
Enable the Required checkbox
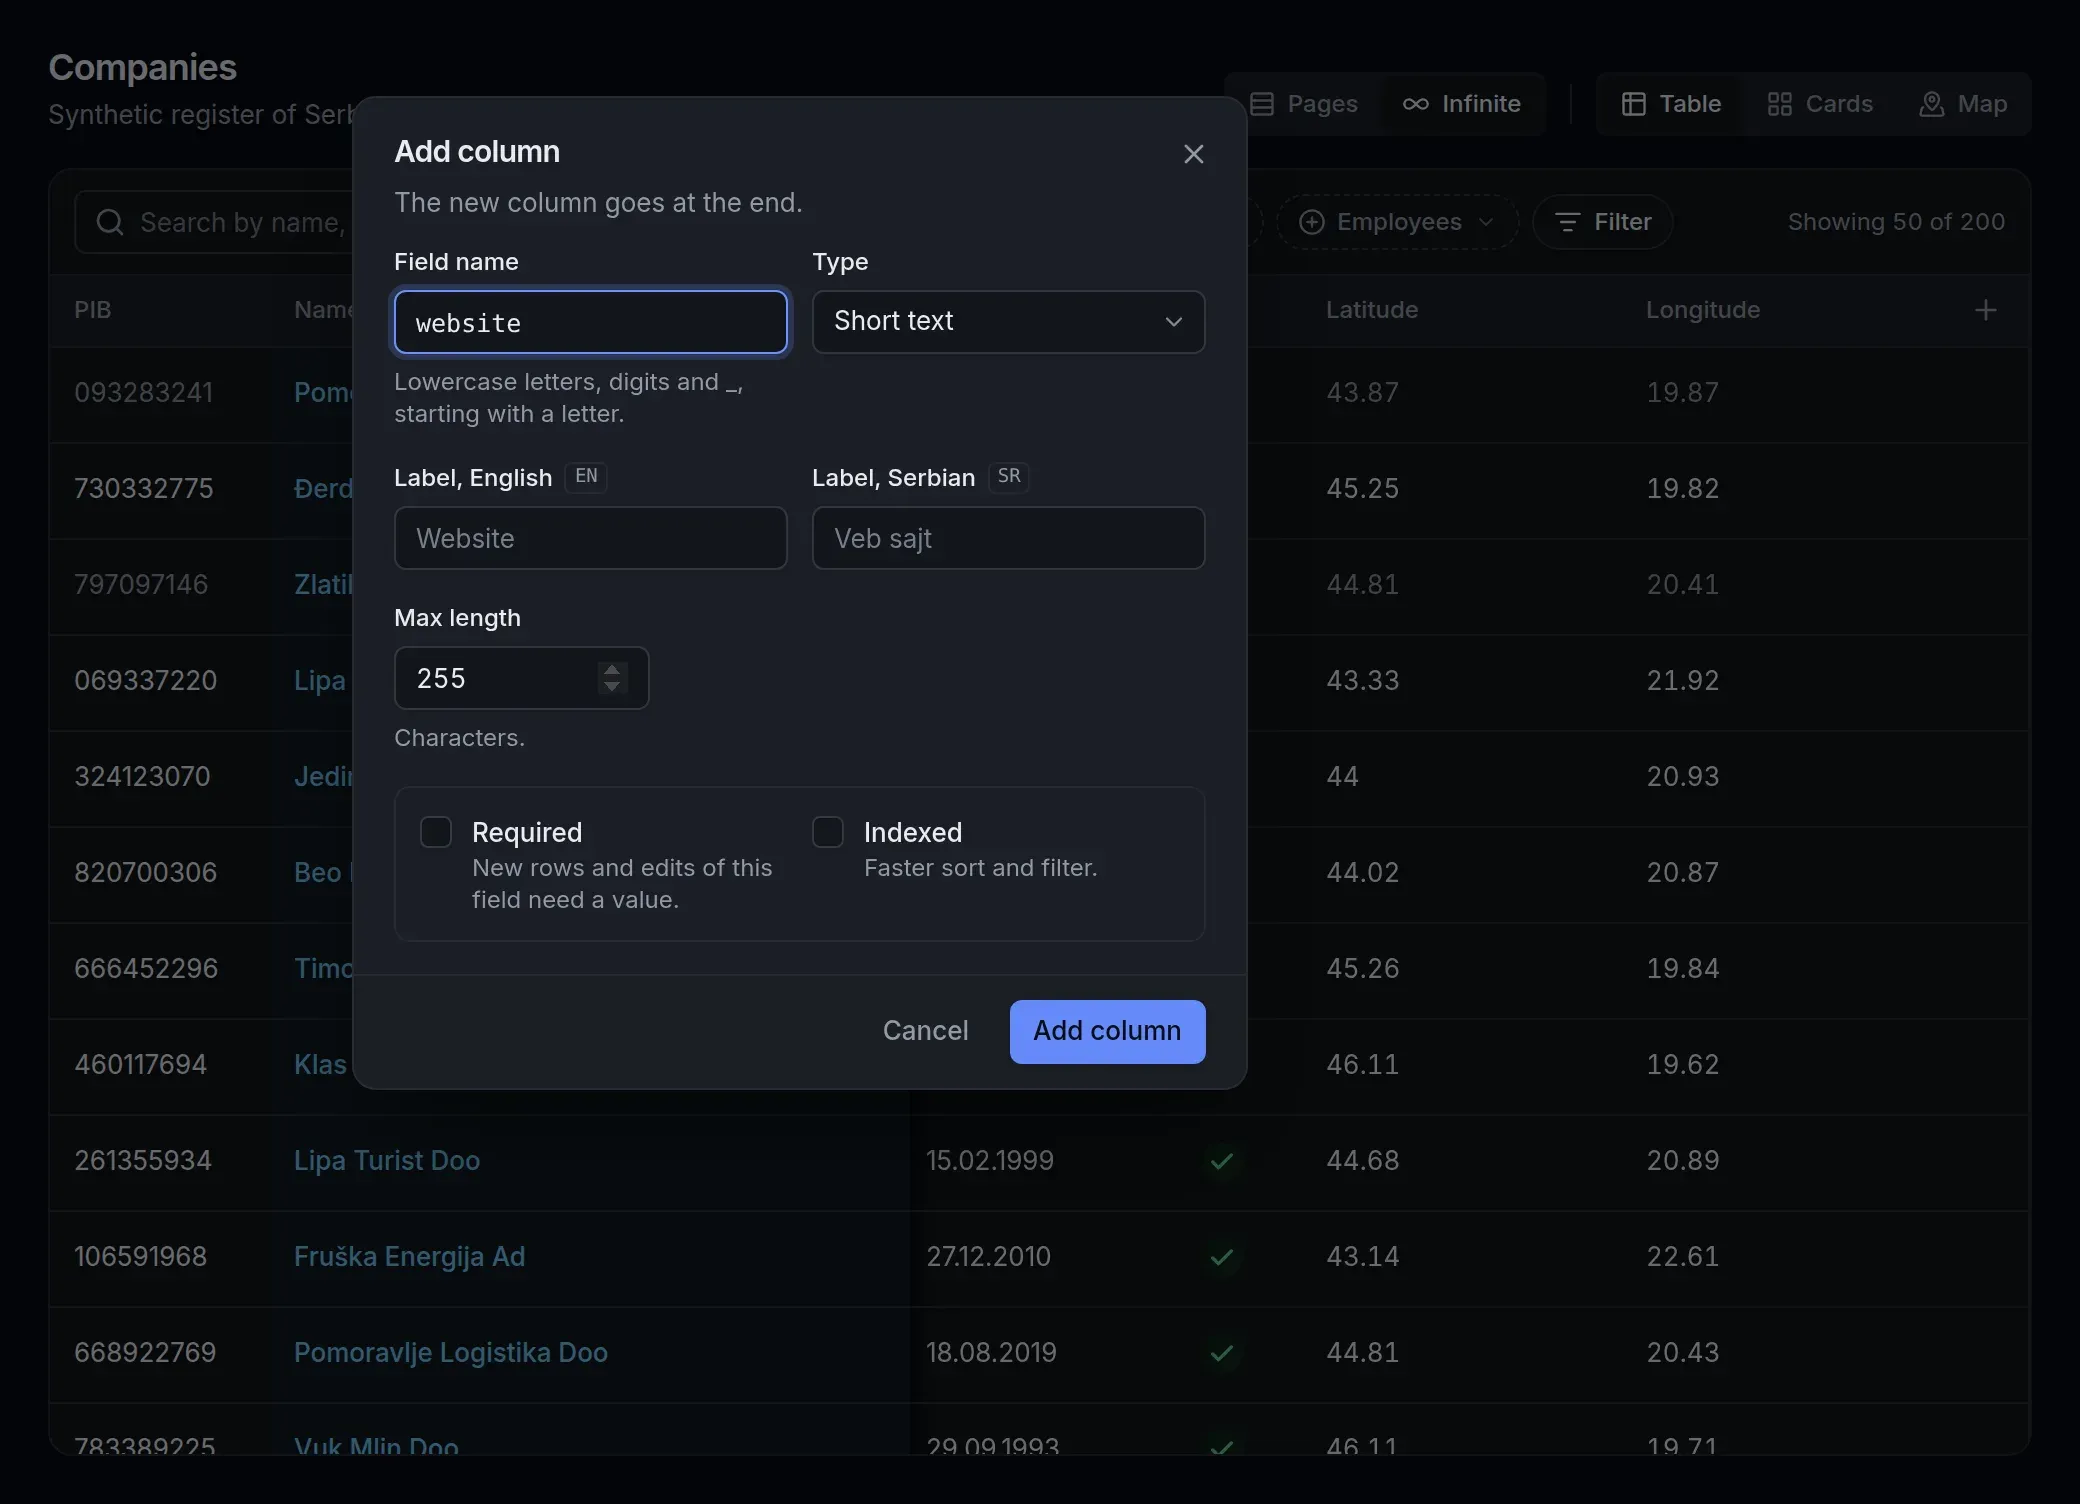(x=436, y=832)
